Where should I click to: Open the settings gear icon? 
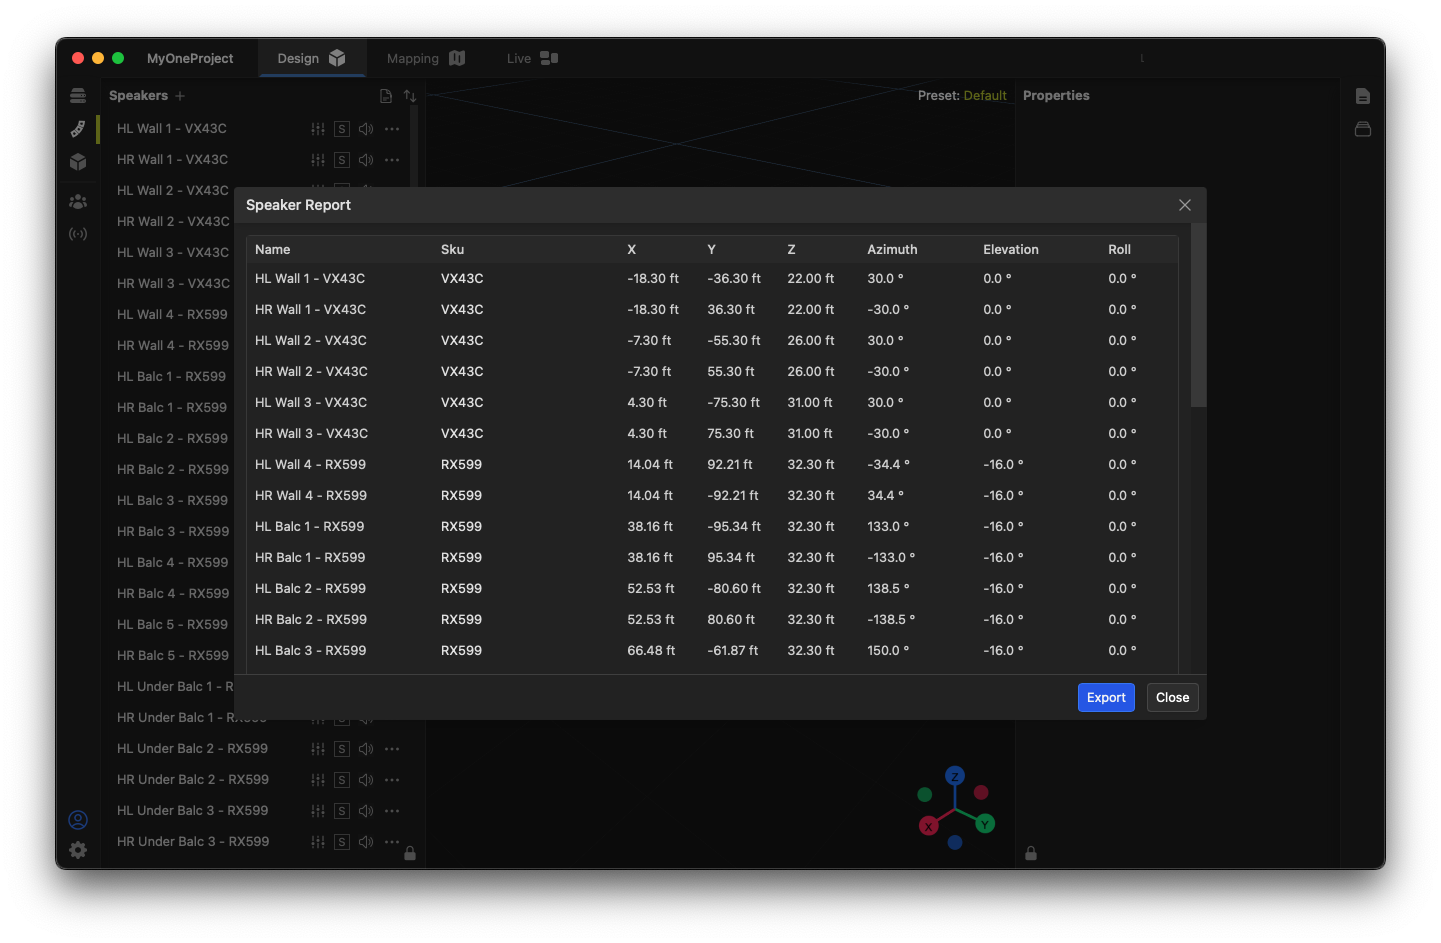[78, 850]
